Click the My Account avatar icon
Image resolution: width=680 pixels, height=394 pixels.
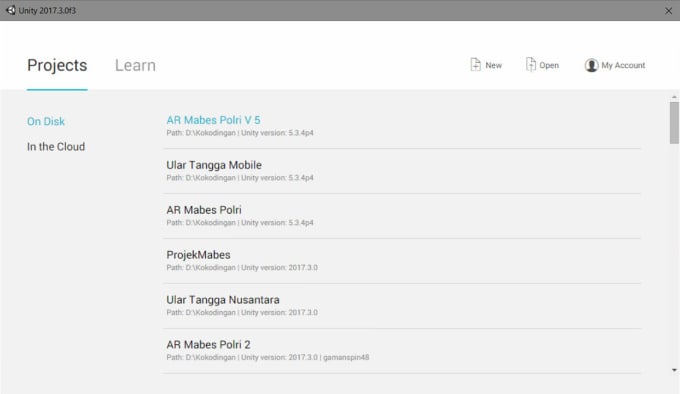[591, 65]
